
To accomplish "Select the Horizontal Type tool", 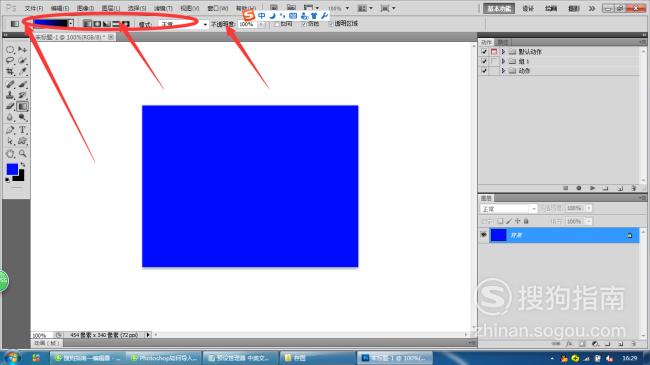I will pyautogui.click(x=22, y=130).
